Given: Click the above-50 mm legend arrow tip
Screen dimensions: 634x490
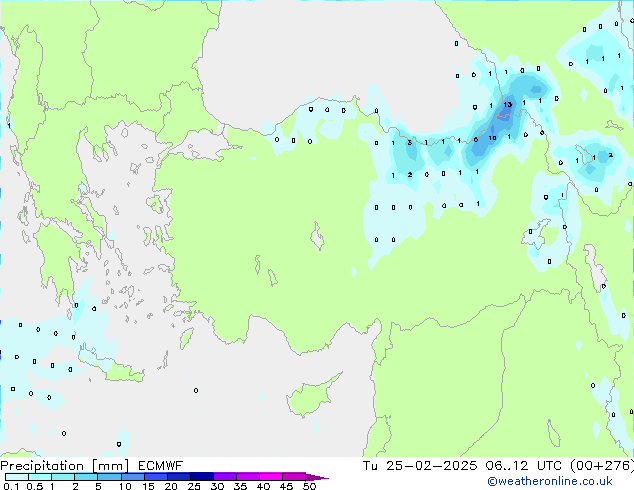Looking at the screenshot, I should (317, 477).
